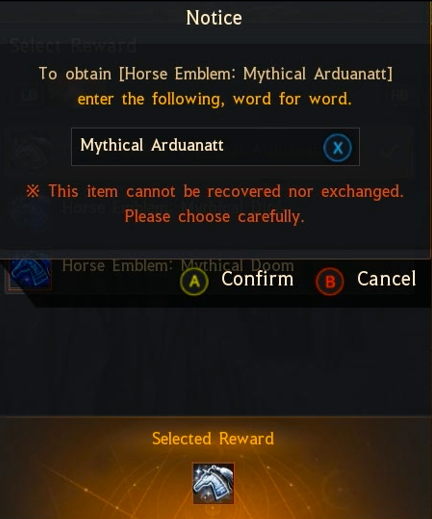Click the ※ warning symbol

pos(33,191)
